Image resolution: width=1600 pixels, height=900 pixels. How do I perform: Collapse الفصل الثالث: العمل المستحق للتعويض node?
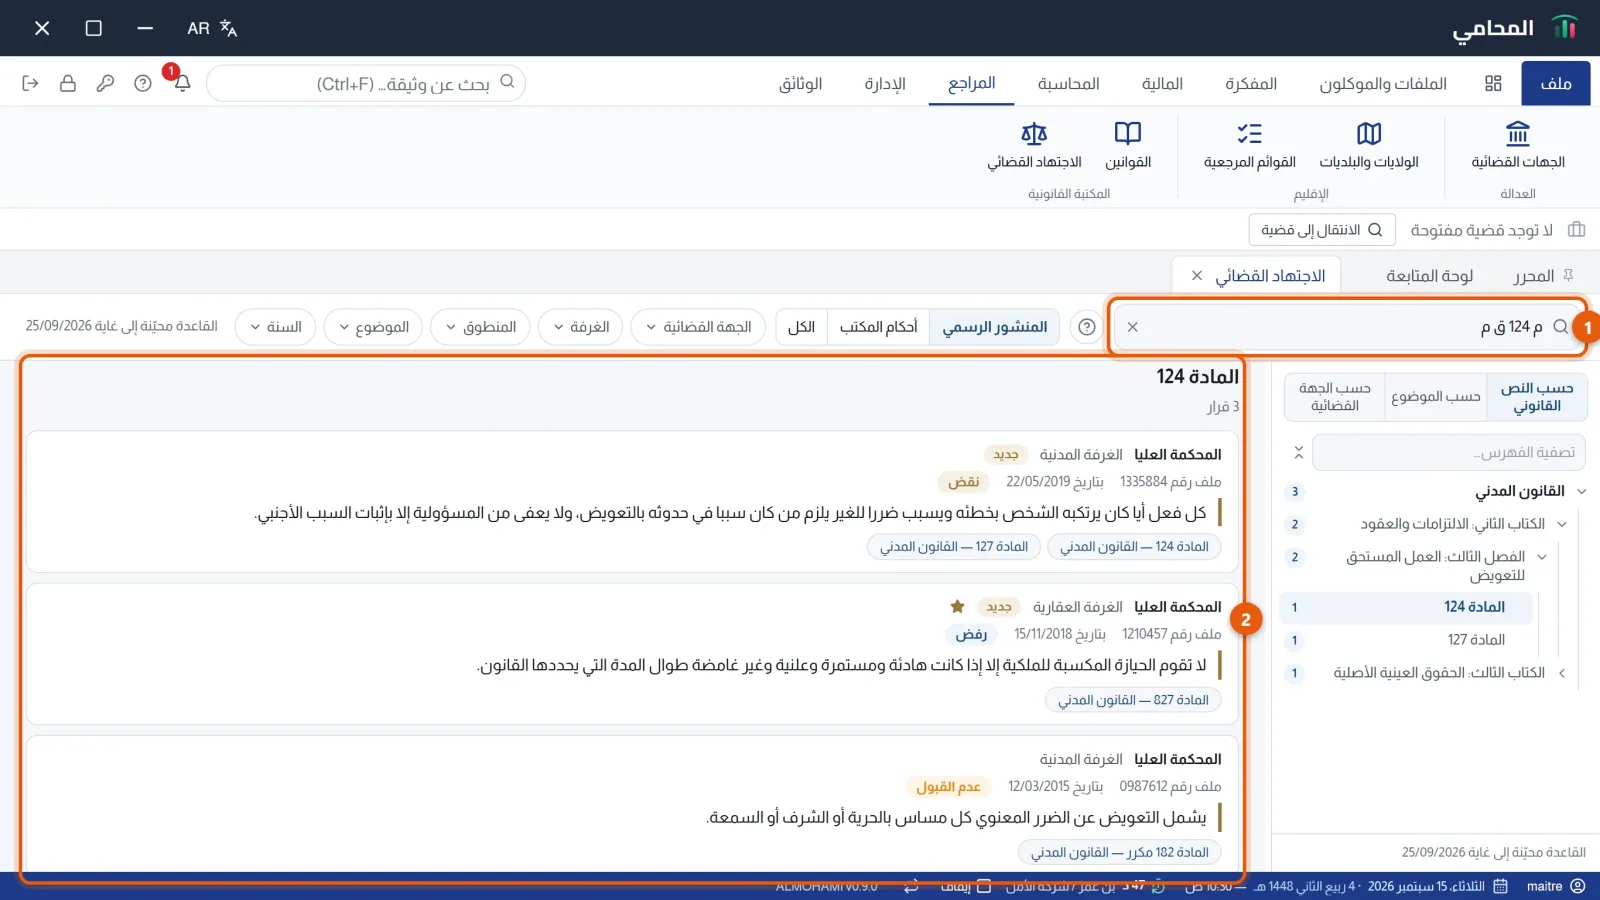(1542, 557)
